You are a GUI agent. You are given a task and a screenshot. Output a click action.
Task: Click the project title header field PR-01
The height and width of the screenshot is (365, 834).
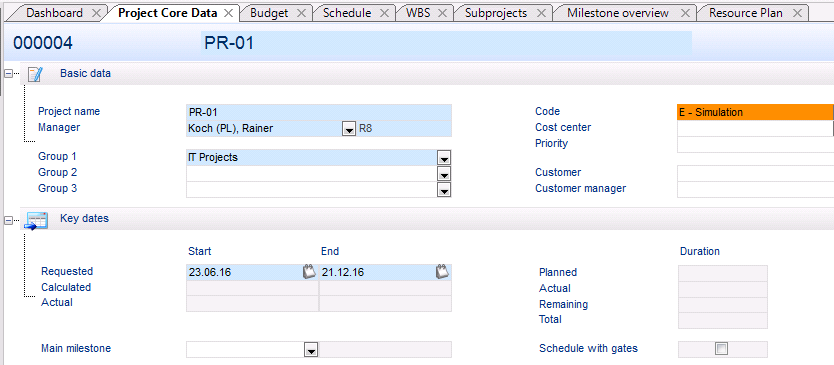click(446, 44)
